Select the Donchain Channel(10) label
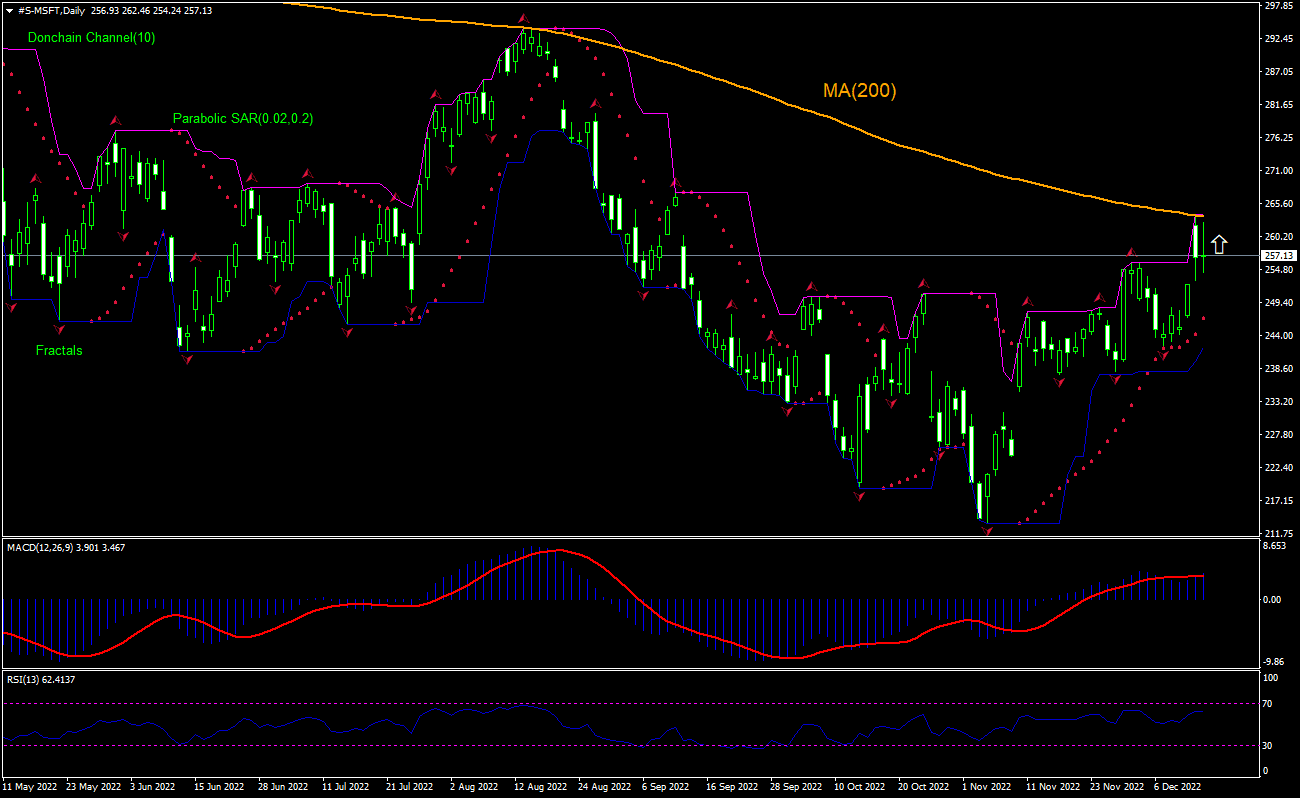Screen dimensions: 1300x798 [x=91, y=37]
